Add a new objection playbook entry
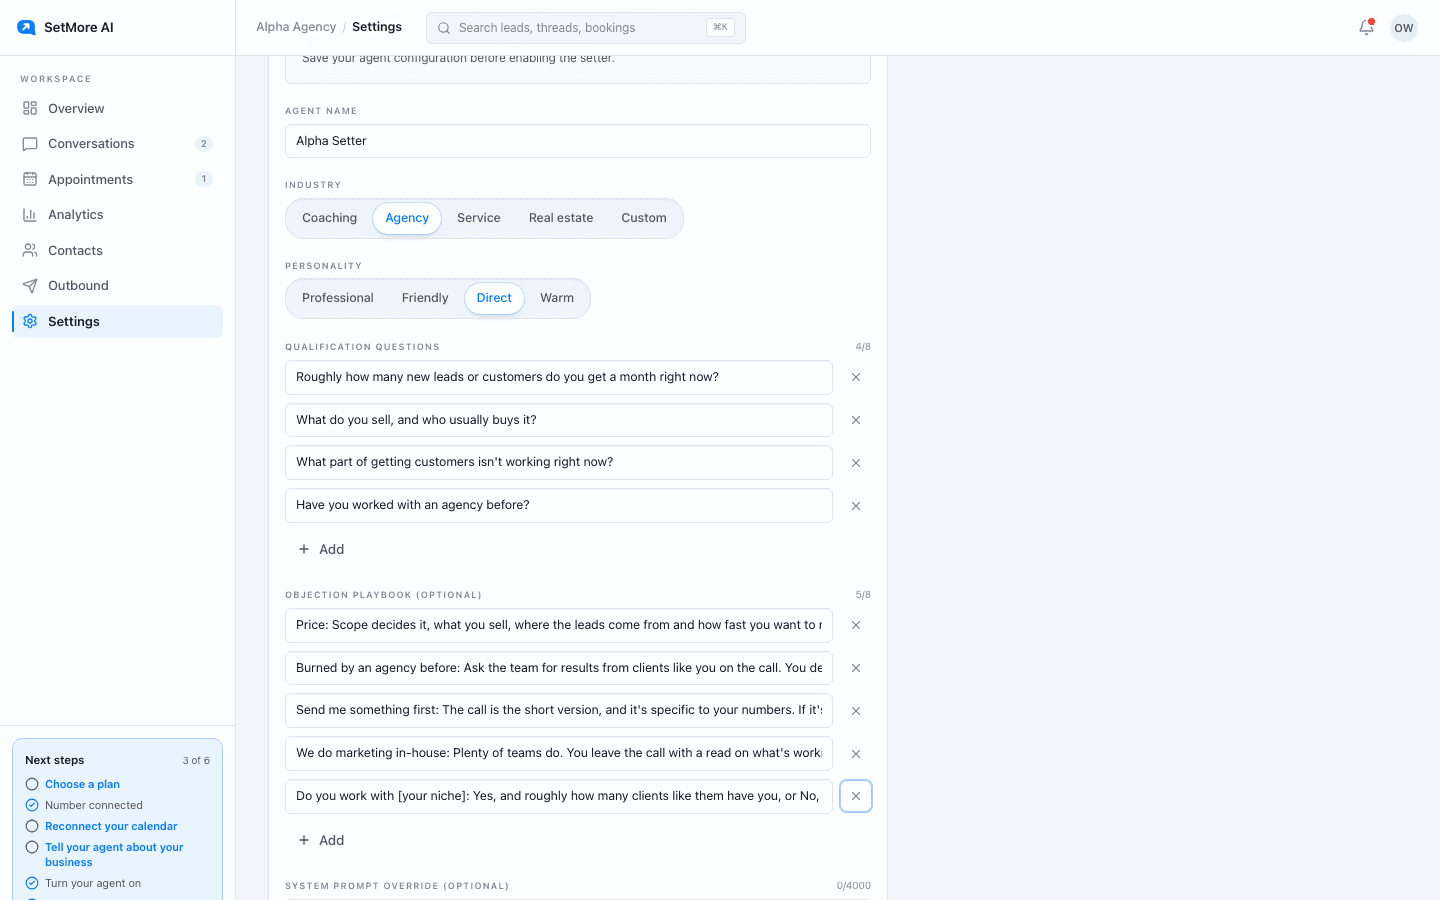Image resolution: width=1440 pixels, height=900 pixels. click(x=321, y=840)
